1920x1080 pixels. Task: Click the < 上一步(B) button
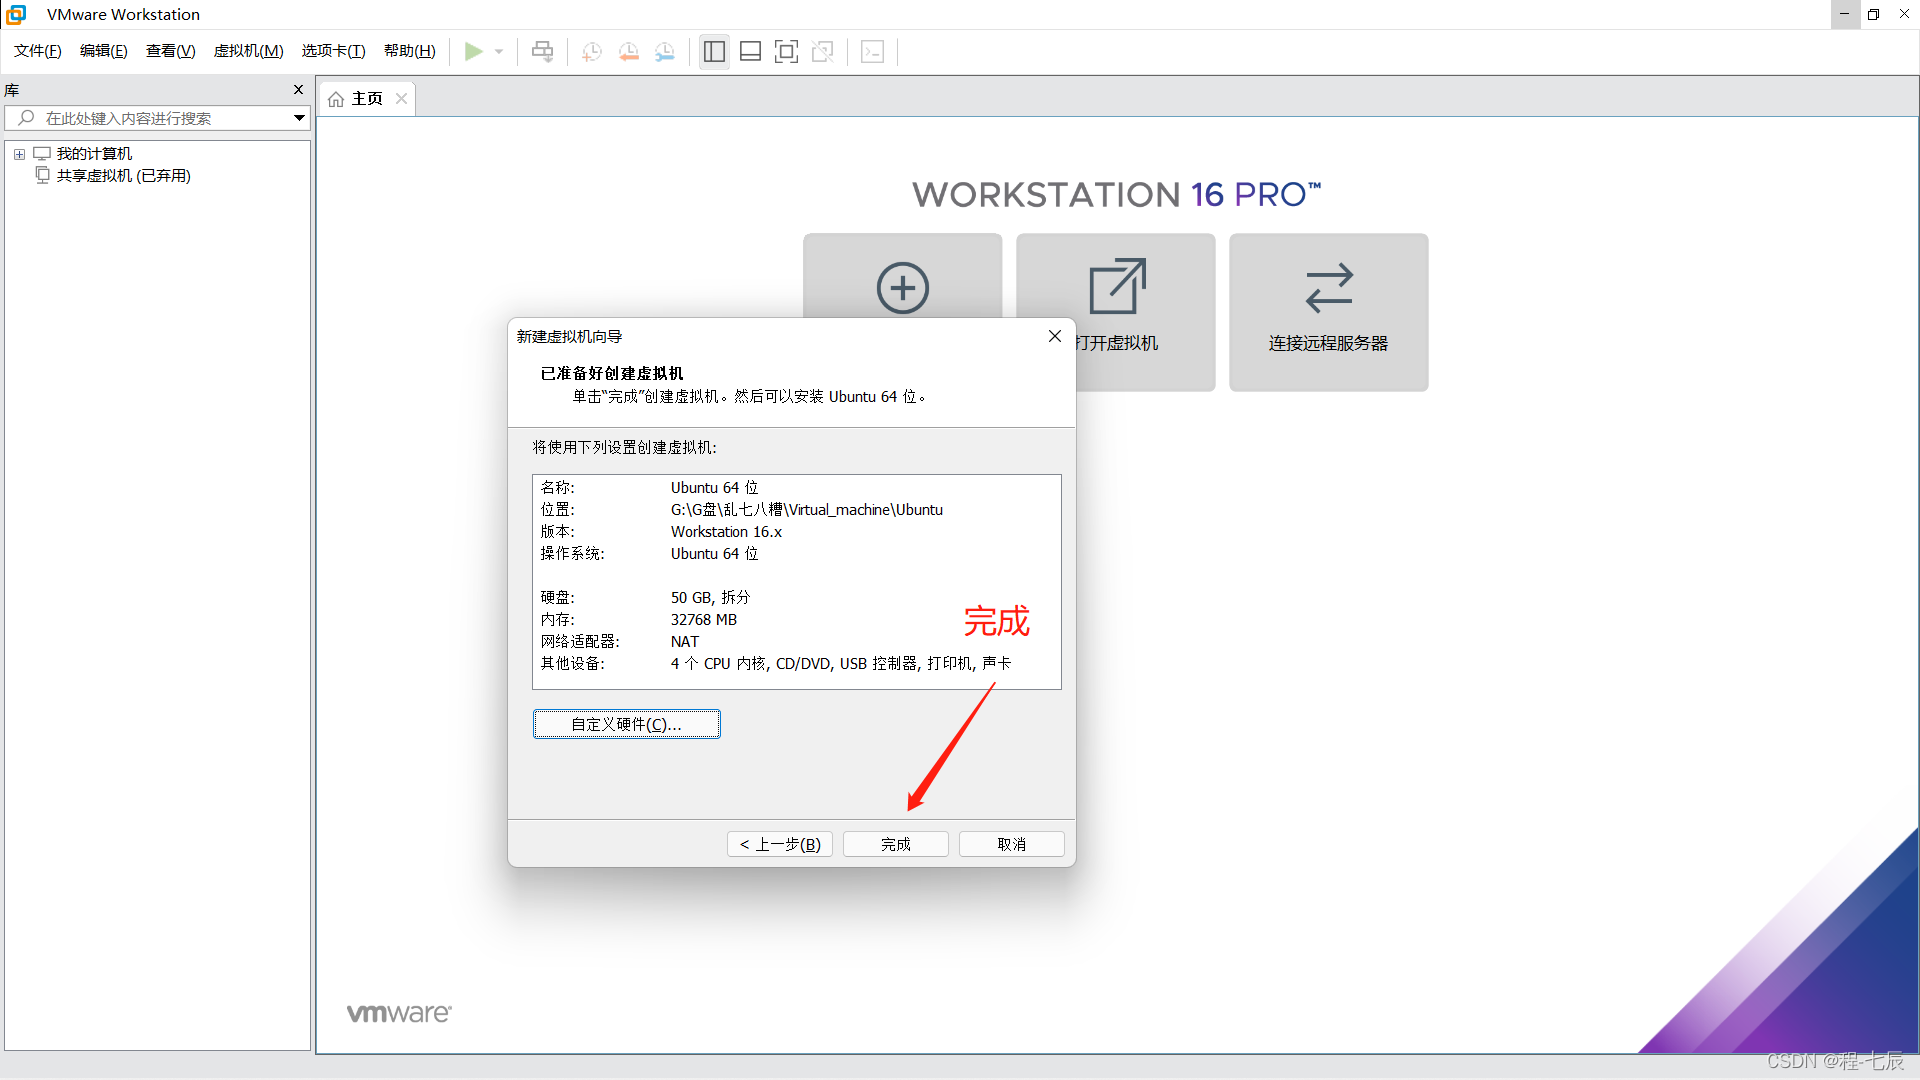[780, 845]
